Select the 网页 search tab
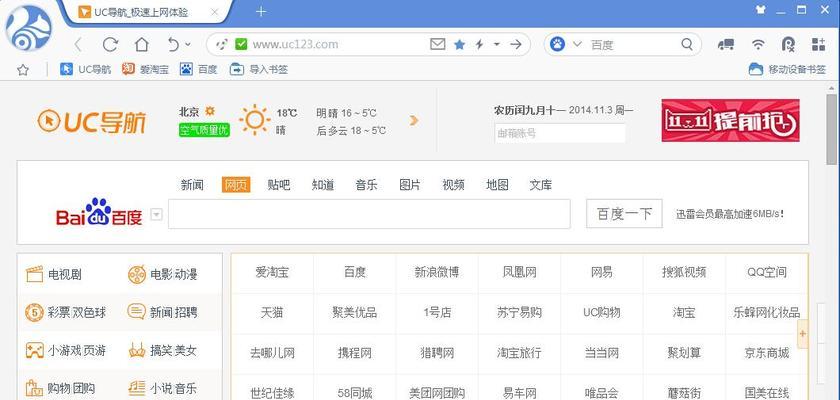Screen dimensions: 840x400 click(x=236, y=185)
